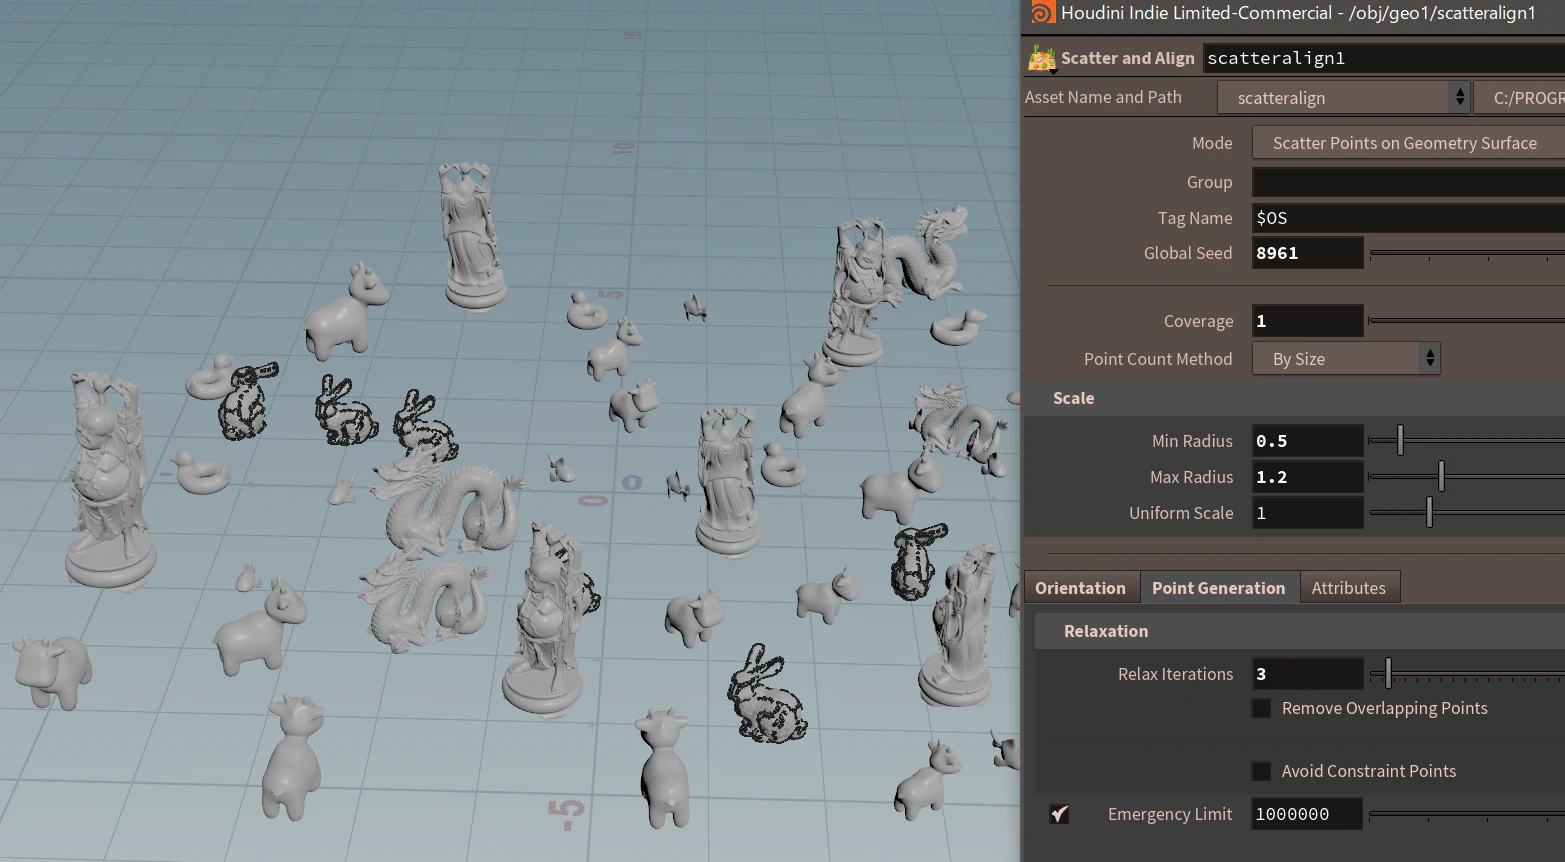Switch to the Point Generation tab

coord(1219,588)
